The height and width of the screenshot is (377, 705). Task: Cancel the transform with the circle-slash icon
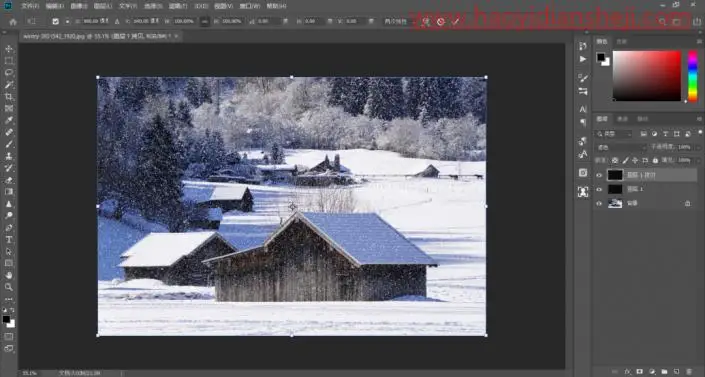click(441, 22)
